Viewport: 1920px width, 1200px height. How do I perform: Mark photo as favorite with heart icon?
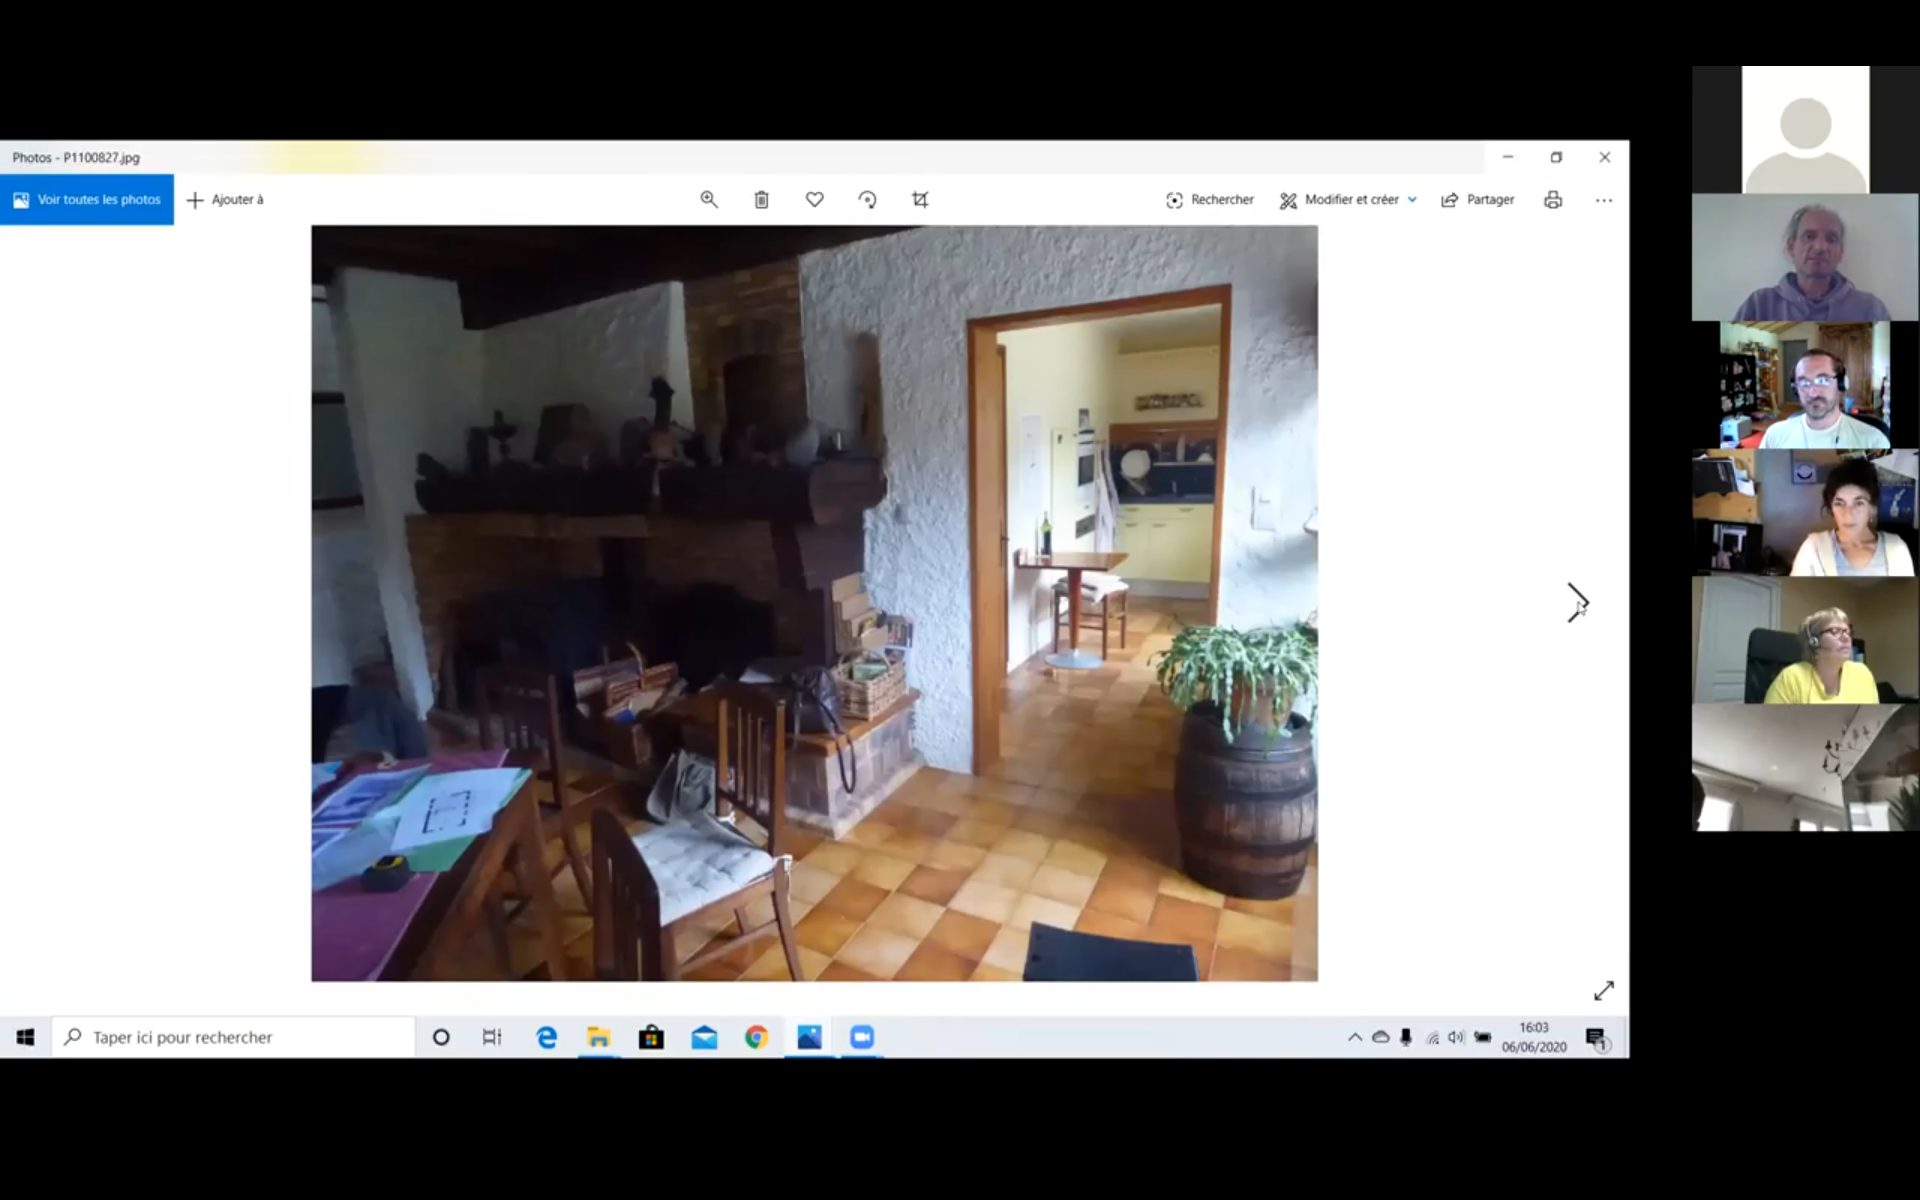click(x=815, y=200)
